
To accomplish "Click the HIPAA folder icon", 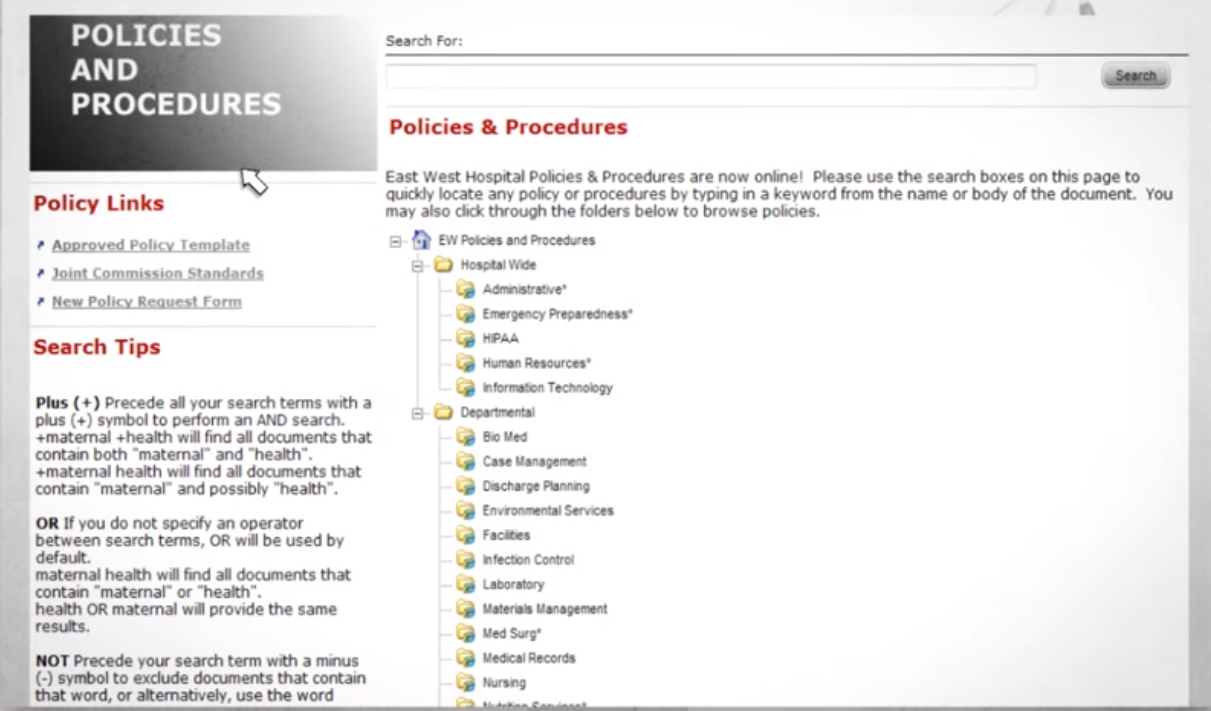I will 465,338.
